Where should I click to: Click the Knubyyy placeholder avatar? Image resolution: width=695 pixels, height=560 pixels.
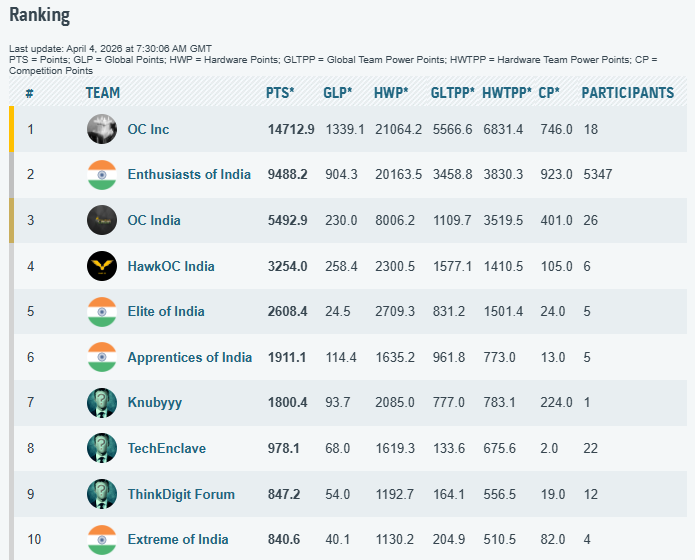[102, 403]
